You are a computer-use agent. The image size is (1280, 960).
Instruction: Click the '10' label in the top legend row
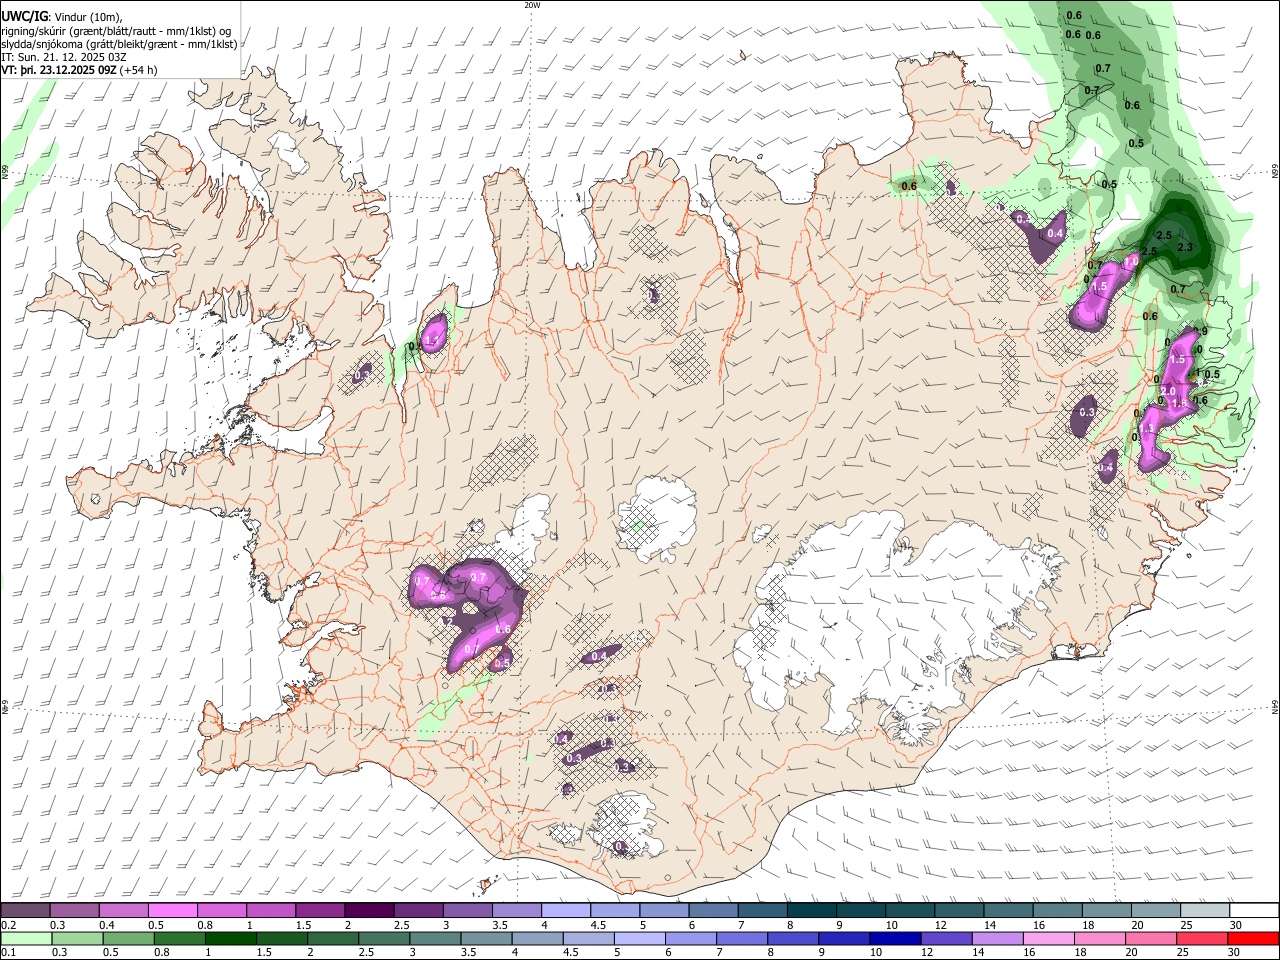point(892,925)
